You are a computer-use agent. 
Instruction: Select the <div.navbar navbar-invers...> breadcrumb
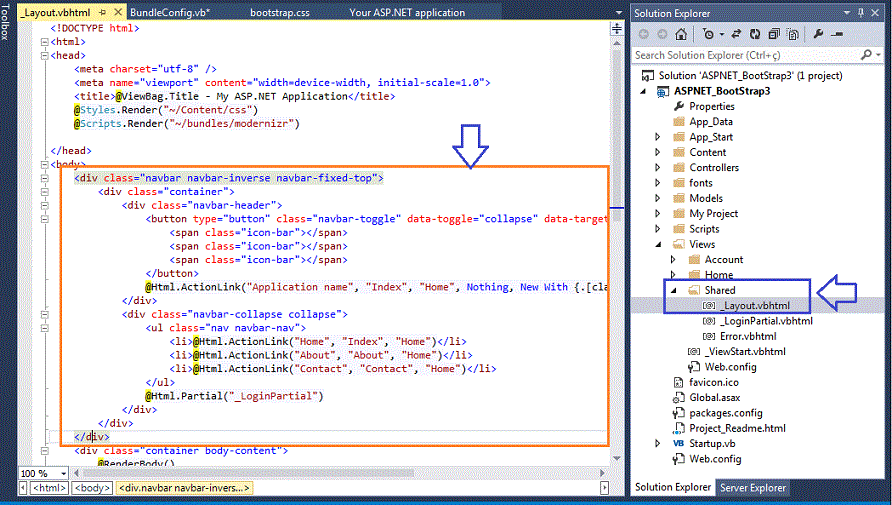point(184,488)
